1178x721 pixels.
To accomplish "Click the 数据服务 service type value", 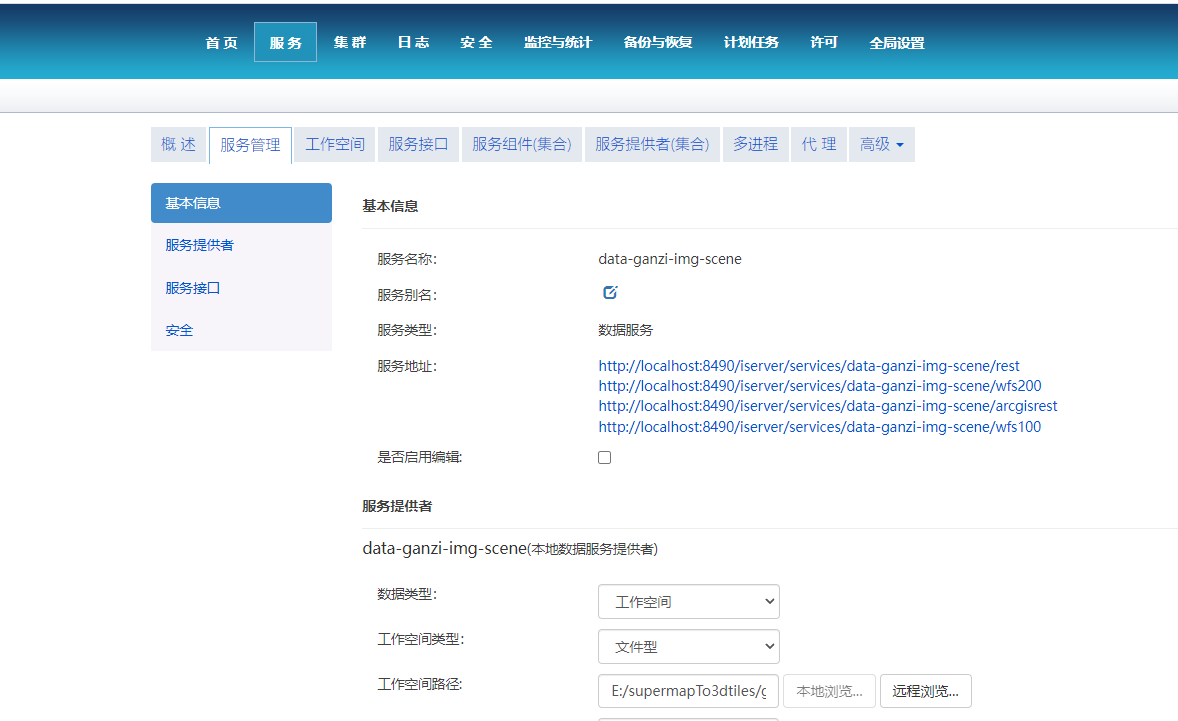I will pos(625,330).
